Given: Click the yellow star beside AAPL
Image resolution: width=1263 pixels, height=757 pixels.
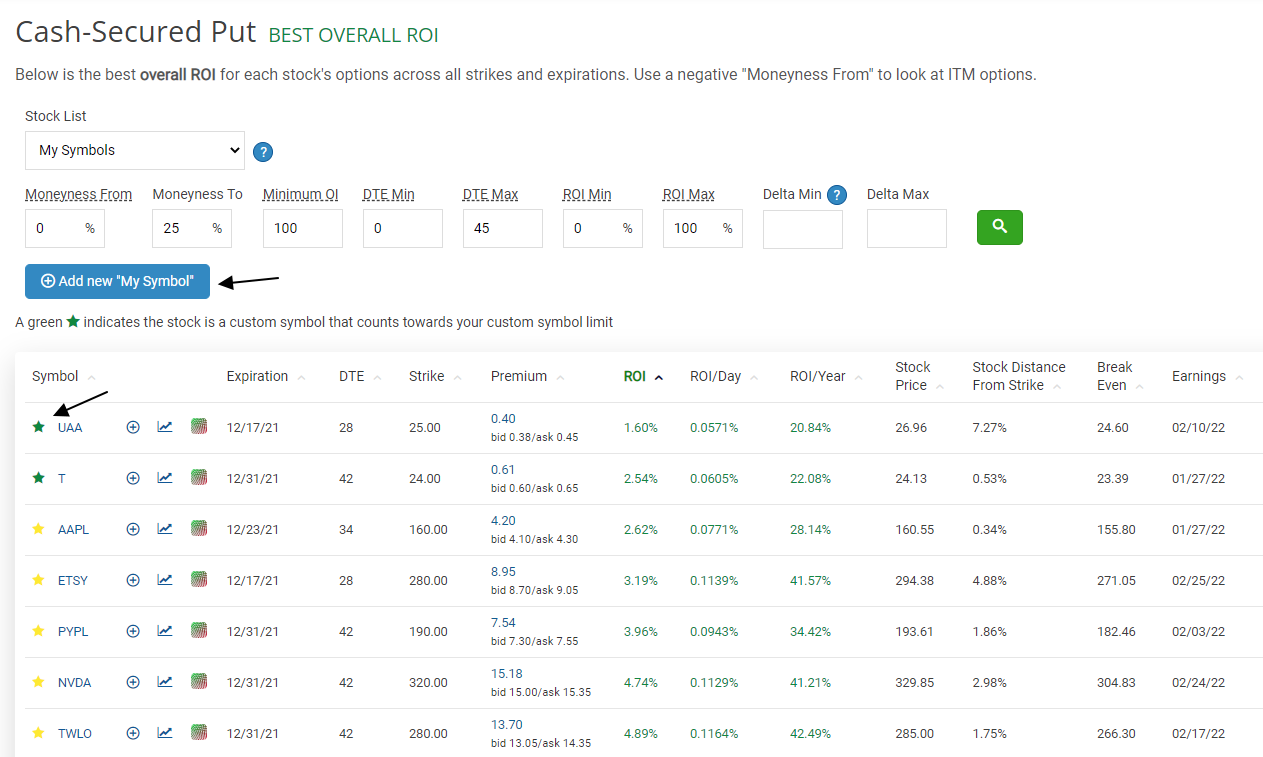Looking at the screenshot, I should 39,529.
